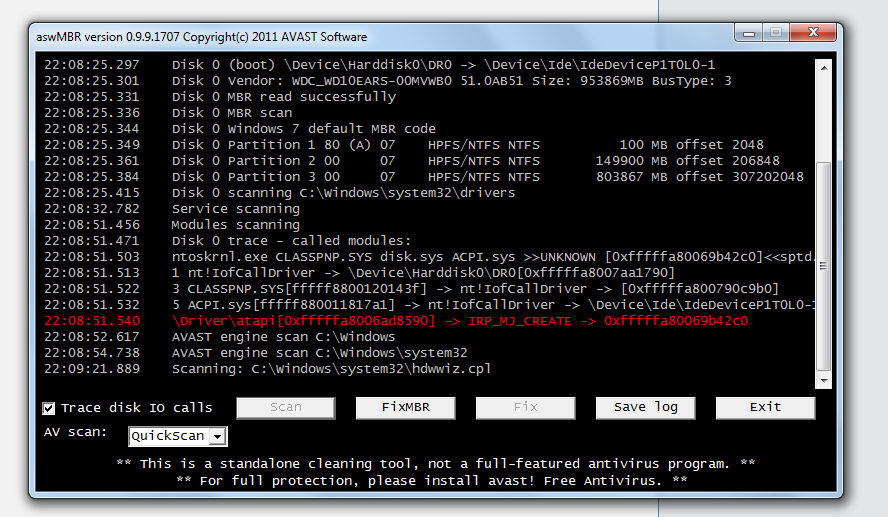This screenshot has width=888, height=517.
Task: Click the Exit button
Action: click(766, 408)
